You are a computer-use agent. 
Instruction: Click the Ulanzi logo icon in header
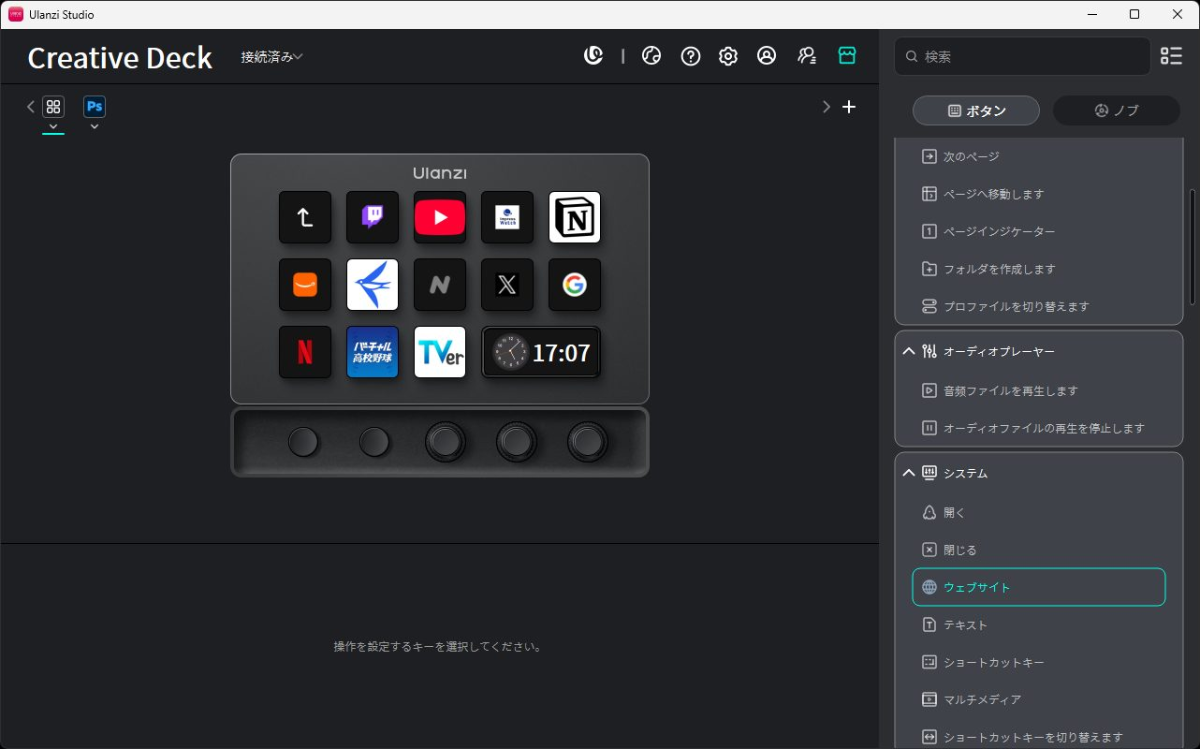coord(594,56)
